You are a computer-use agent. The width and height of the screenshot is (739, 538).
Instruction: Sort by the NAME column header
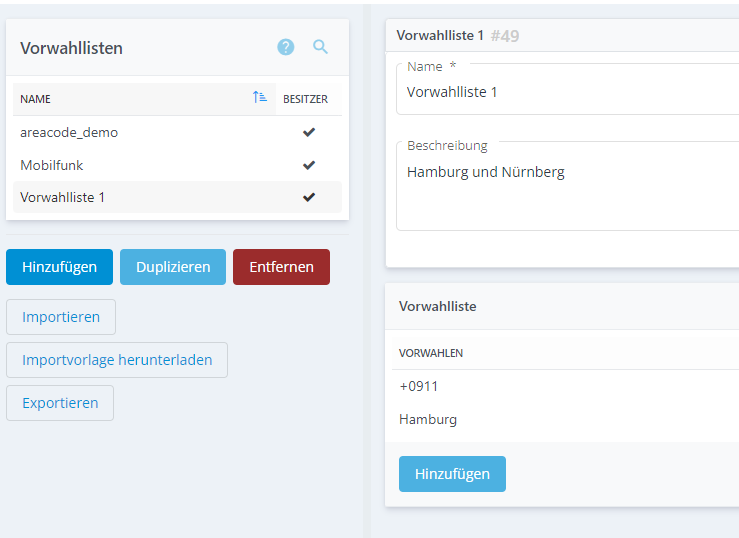[x=36, y=99]
